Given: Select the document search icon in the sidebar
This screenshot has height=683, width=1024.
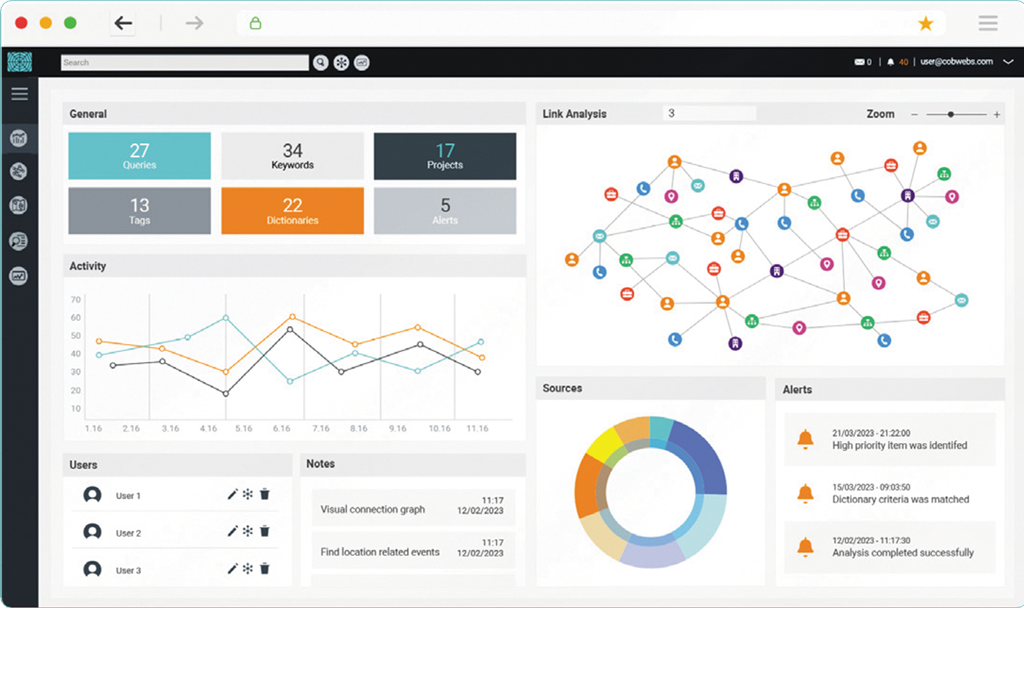Looking at the screenshot, I should (19, 240).
